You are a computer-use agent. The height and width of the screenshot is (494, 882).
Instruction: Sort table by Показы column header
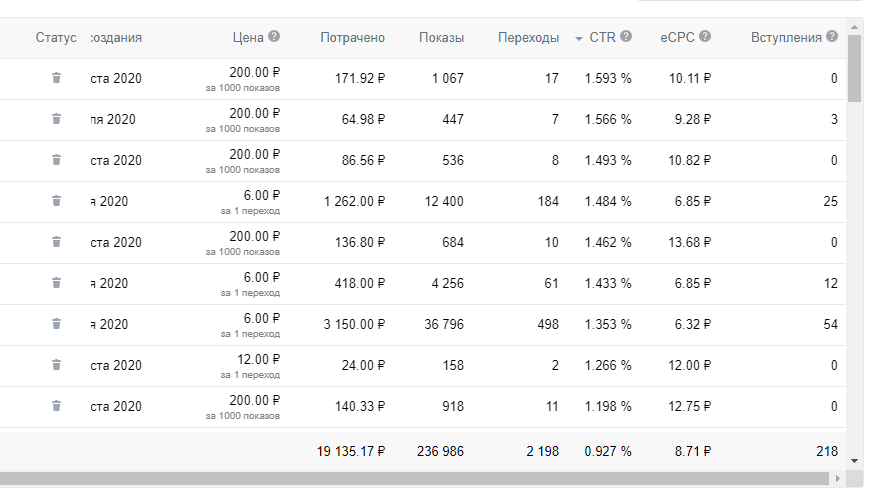pos(441,38)
